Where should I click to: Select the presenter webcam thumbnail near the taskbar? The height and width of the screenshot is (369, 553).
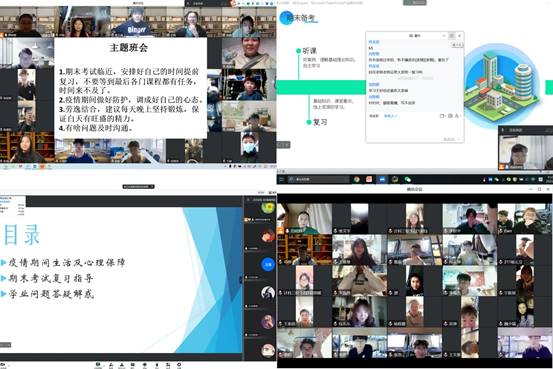click(x=525, y=152)
